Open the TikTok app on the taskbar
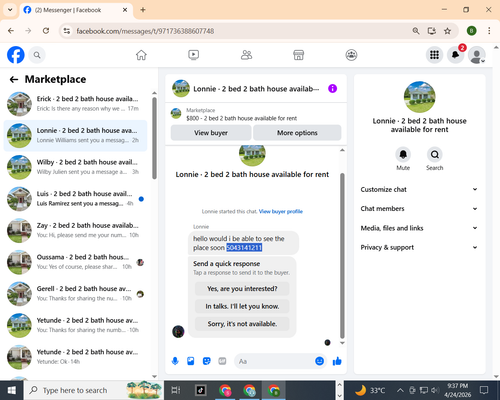 click(200, 390)
